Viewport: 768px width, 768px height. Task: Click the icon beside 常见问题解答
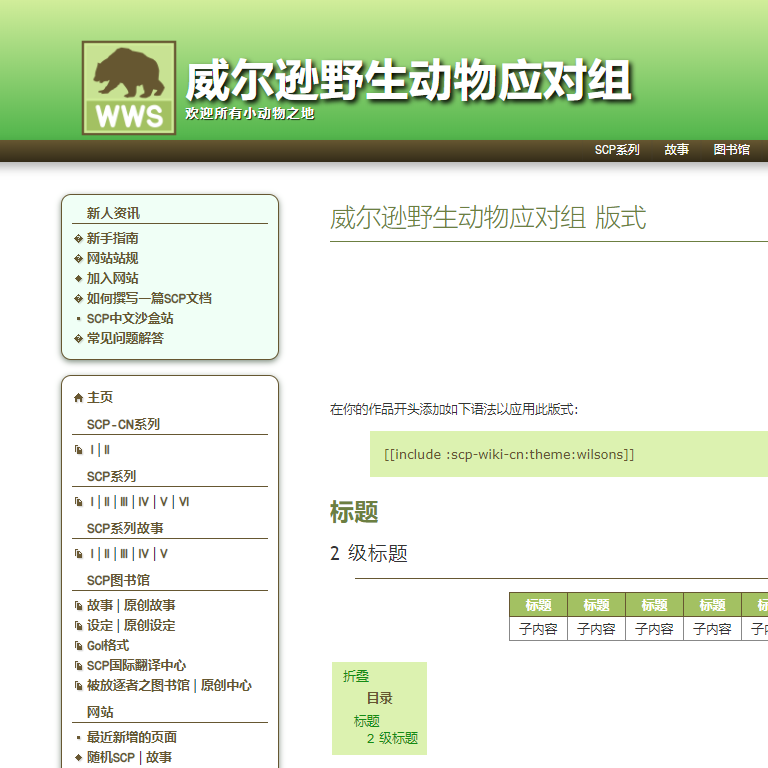(78, 339)
